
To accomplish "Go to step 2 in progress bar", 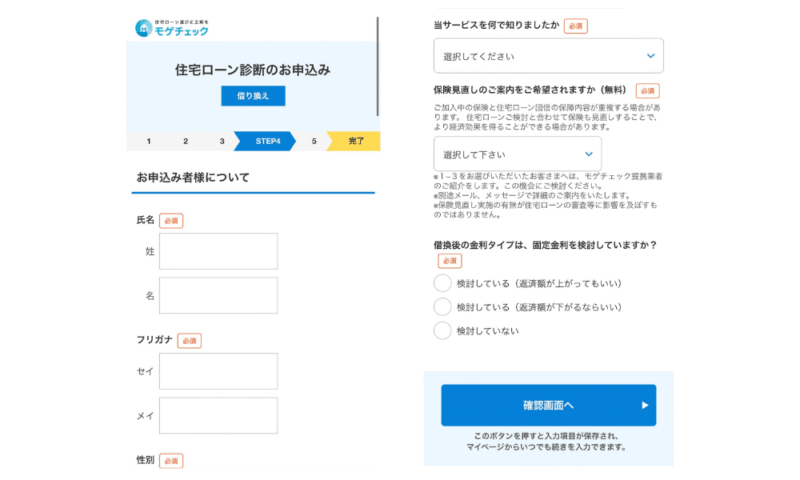I will (185, 141).
